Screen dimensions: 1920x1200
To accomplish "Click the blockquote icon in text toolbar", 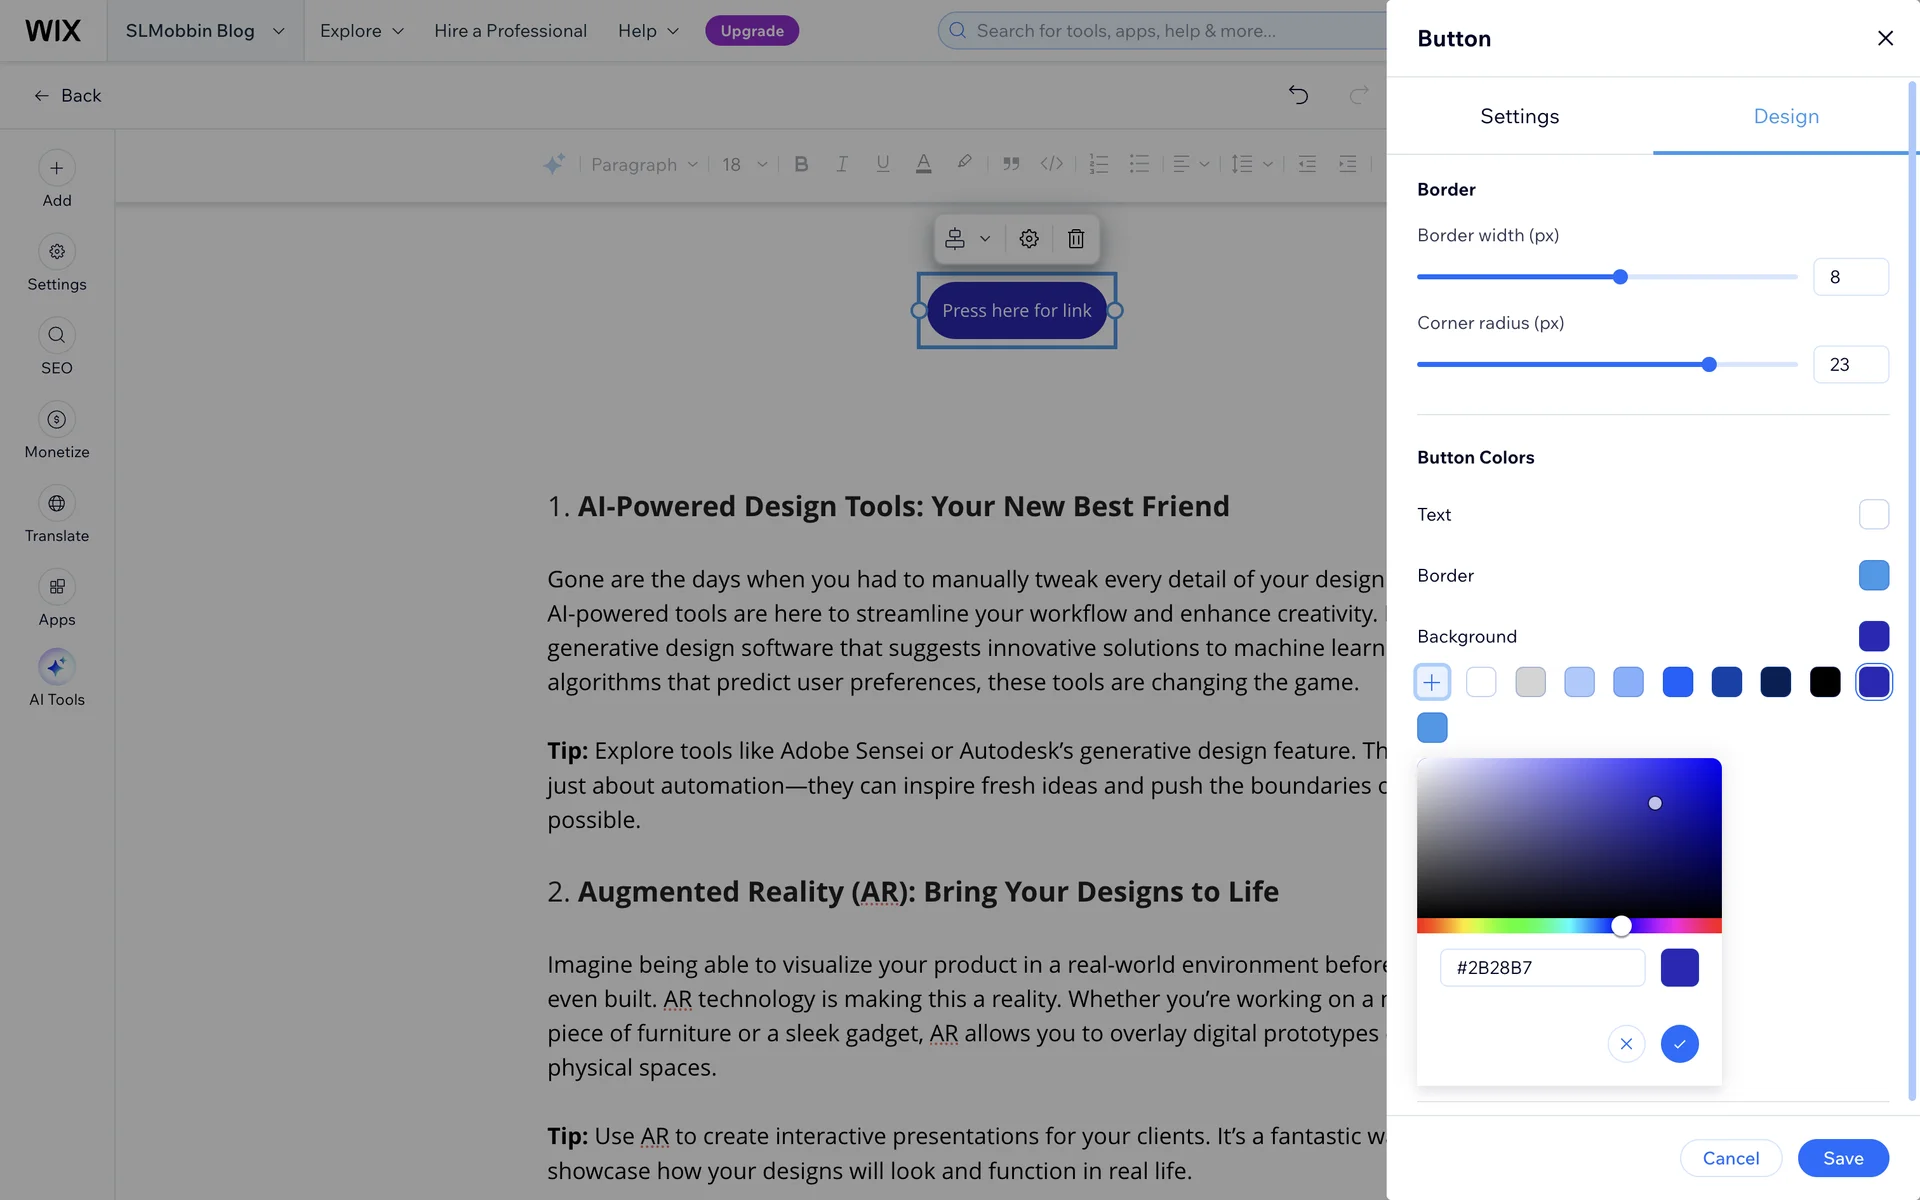I will tap(1011, 164).
